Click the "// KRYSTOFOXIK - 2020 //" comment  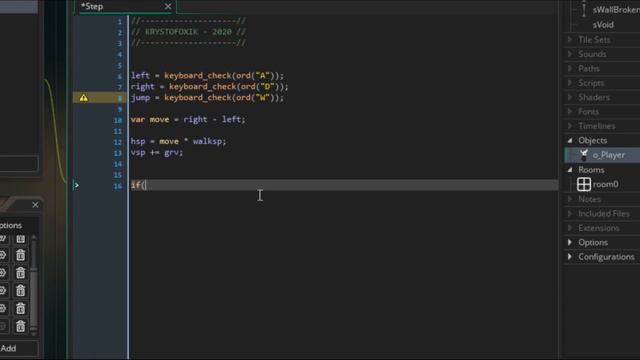click(188, 32)
